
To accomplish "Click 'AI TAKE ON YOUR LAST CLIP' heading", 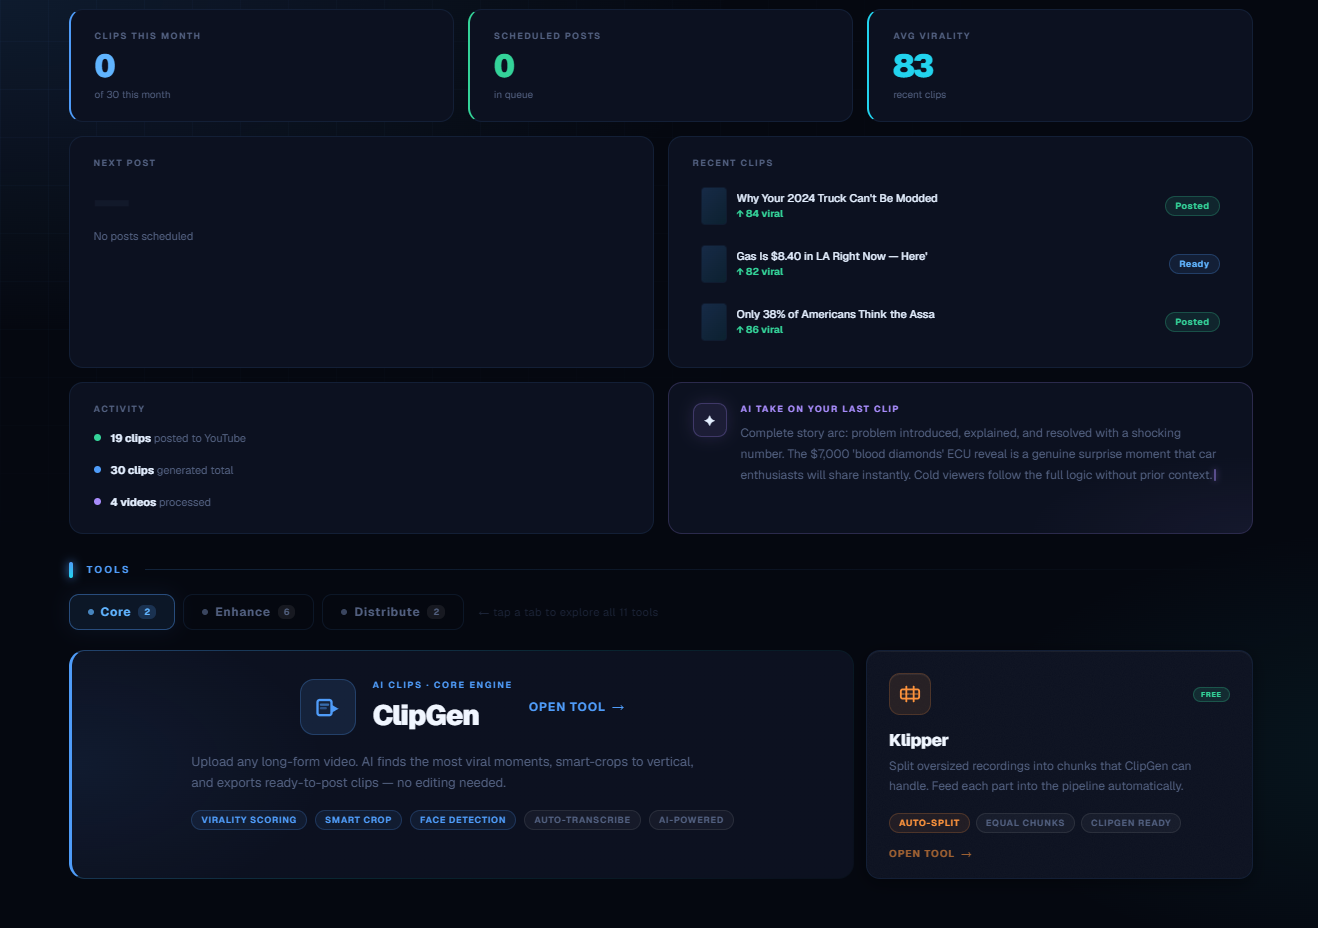I will (x=819, y=409).
